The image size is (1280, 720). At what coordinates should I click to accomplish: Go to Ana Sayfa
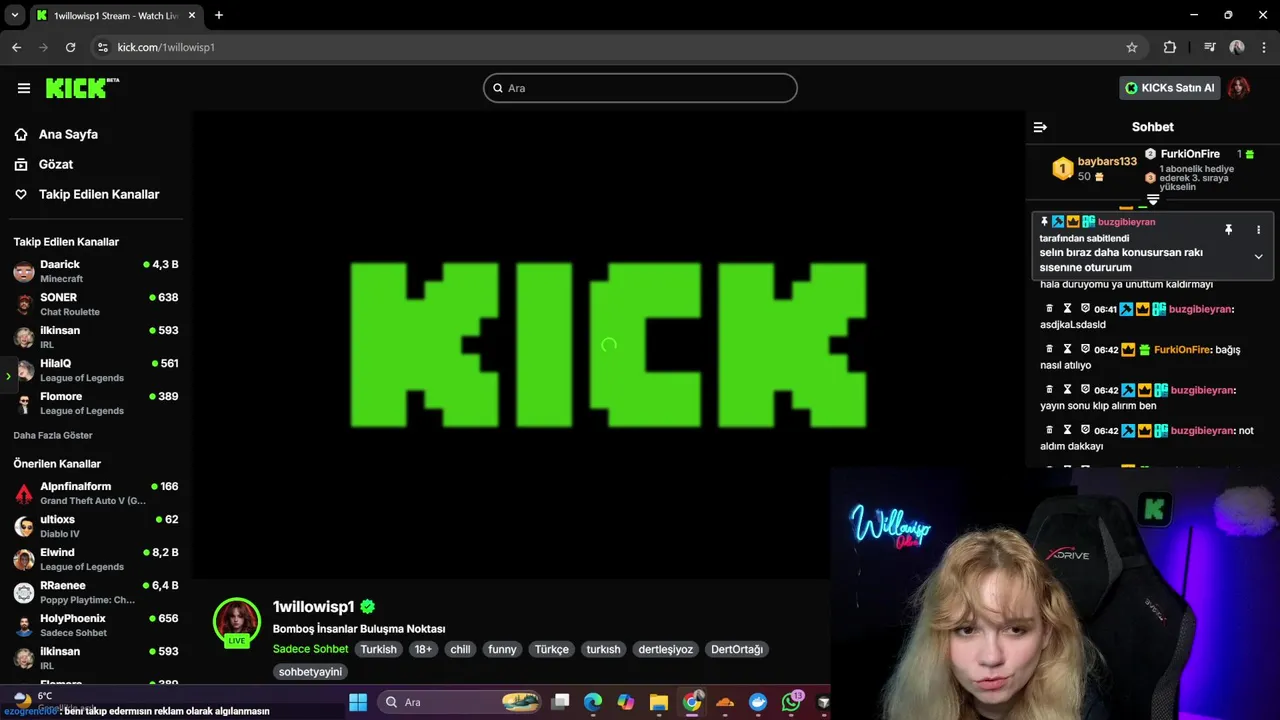click(68, 134)
